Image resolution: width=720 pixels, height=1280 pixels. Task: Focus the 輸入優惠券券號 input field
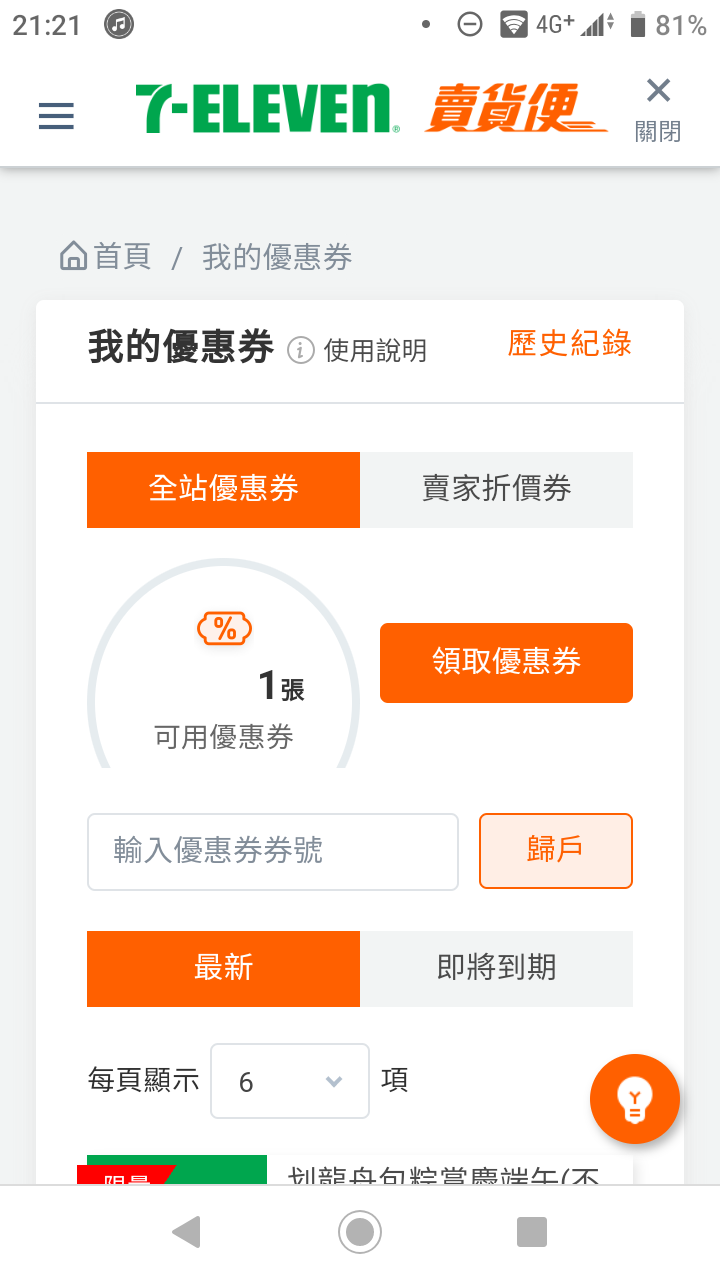coord(273,851)
